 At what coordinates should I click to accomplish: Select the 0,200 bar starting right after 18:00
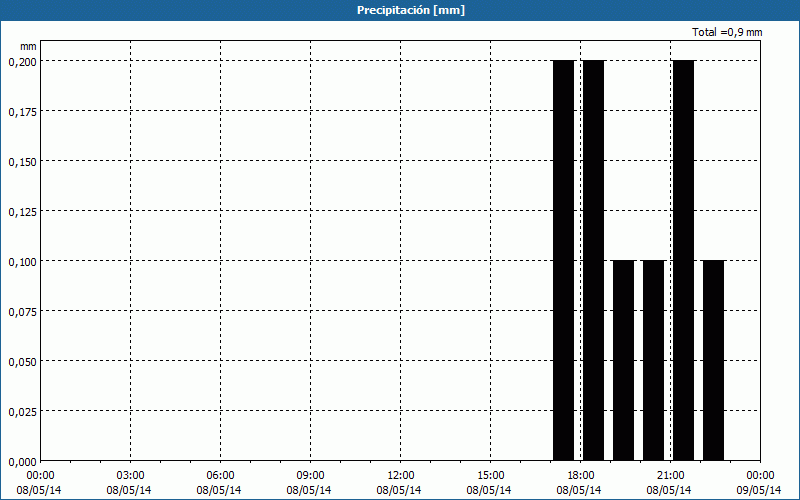[x=594, y=260]
